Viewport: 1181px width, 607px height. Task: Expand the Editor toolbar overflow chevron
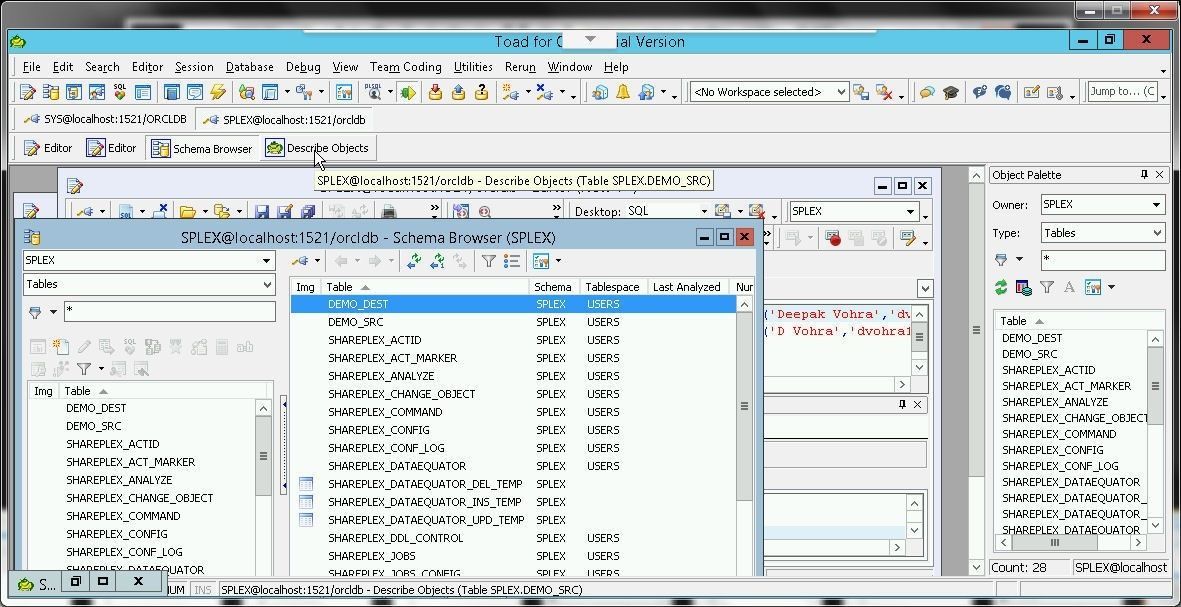(x=435, y=208)
